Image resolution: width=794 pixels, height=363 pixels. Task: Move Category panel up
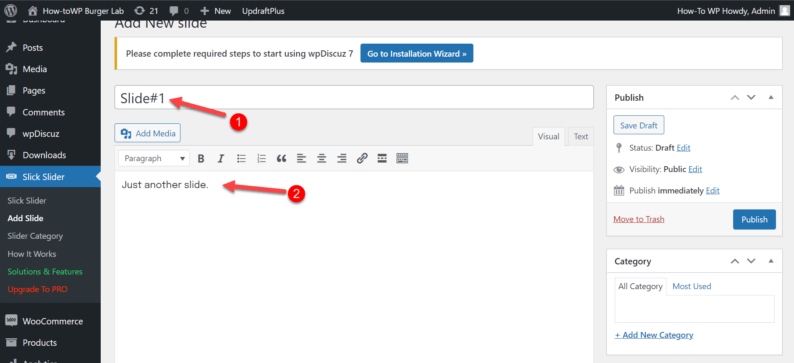pyautogui.click(x=735, y=261)
